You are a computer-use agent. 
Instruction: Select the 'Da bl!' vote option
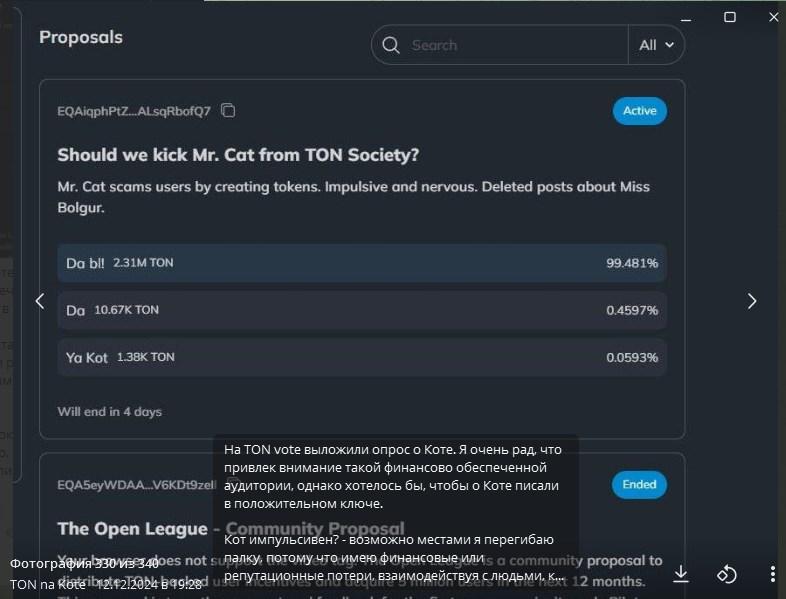tap(361, 263)
